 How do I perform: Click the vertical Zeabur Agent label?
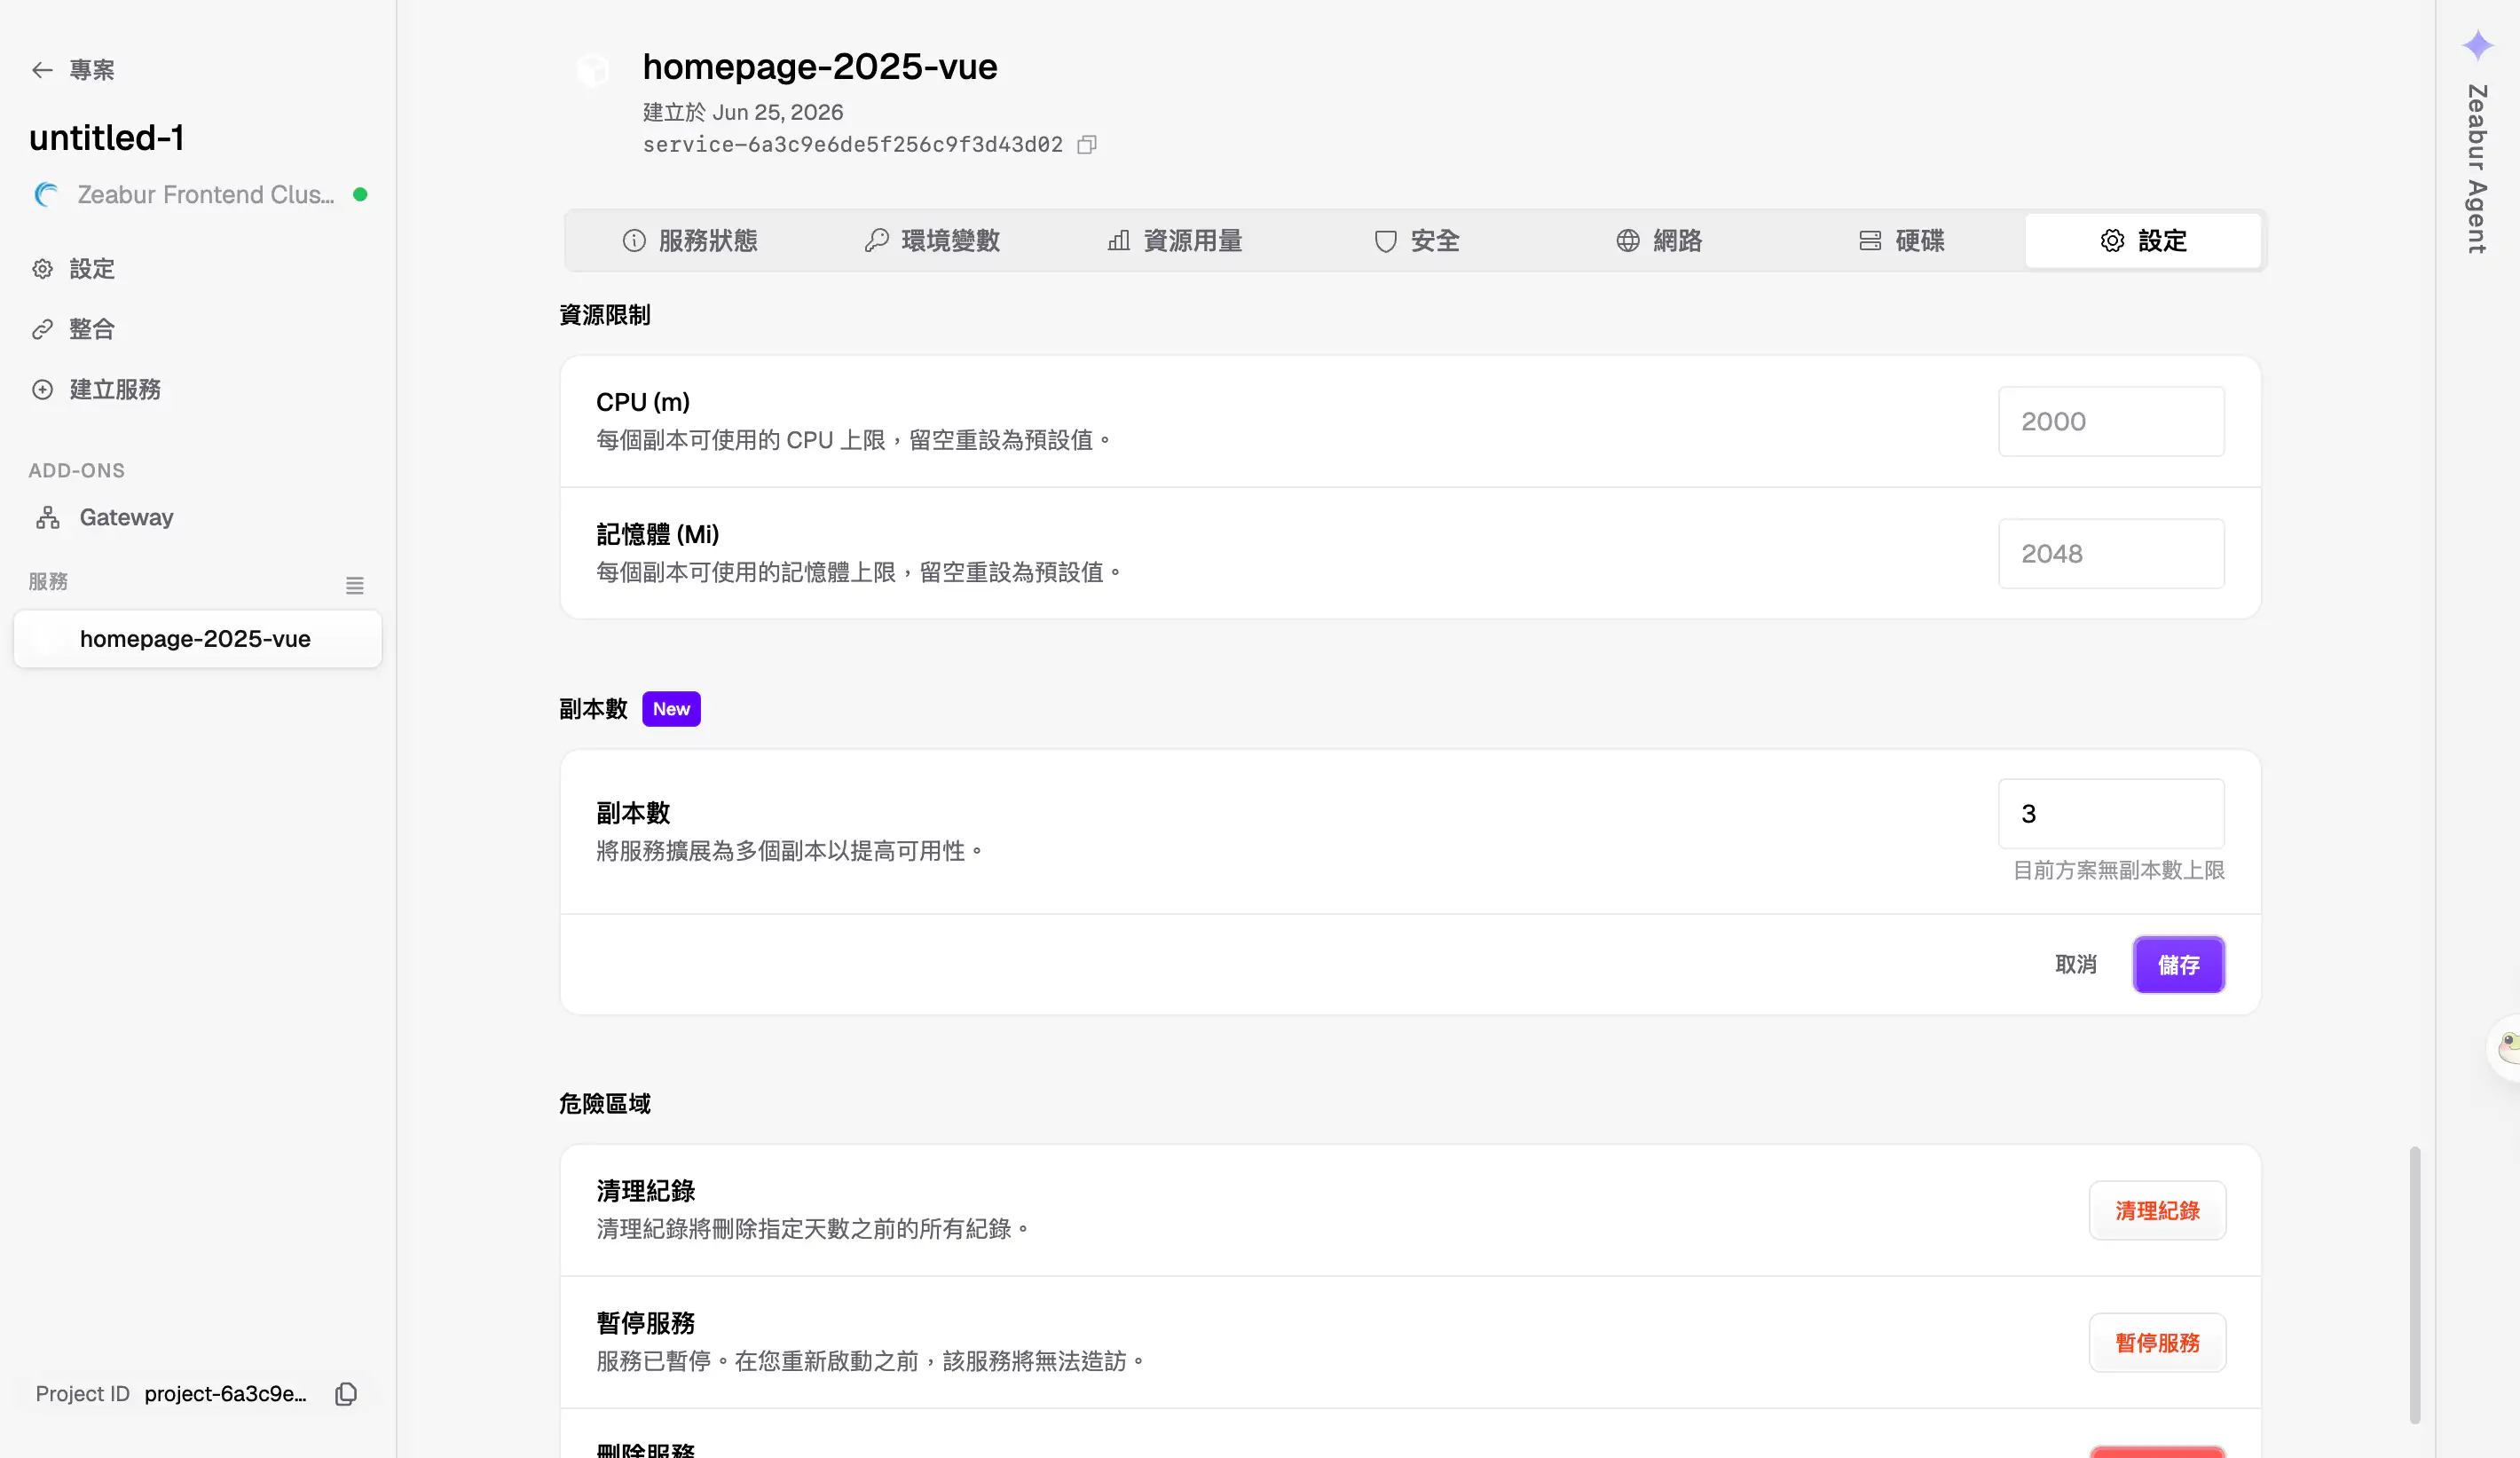point(2476,169)
